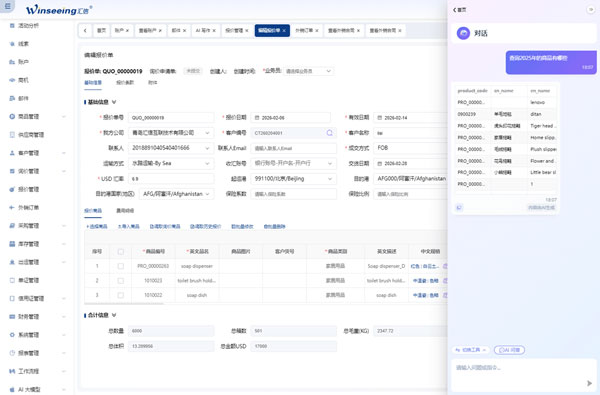Open 线索 from the sidebar
Image resolution: width=600 pixels, height=395 pixels.
(23, 44)
